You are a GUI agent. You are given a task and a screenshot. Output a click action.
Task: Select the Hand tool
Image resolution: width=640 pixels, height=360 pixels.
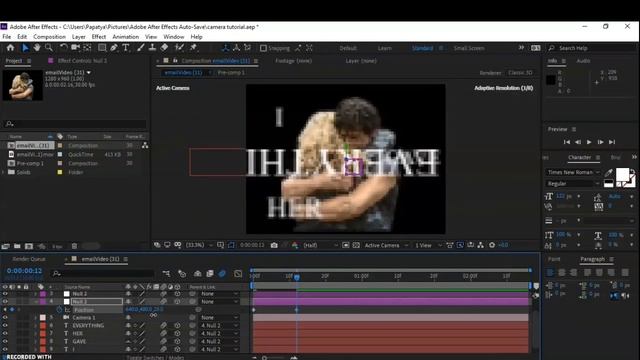(x=37, y=48)
